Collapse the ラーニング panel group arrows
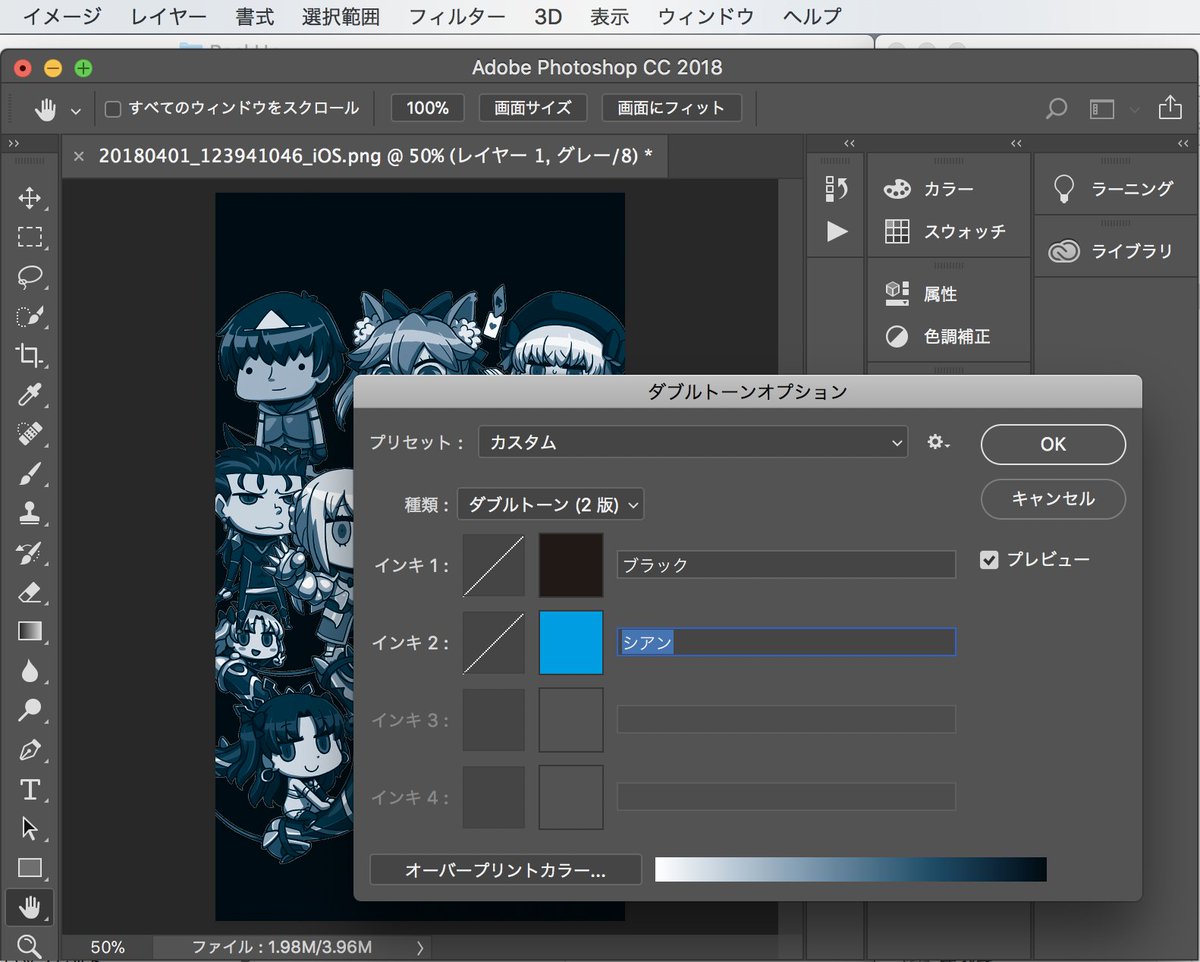Viewport: 1200px width, 962px height. (x=1184, y=144)
